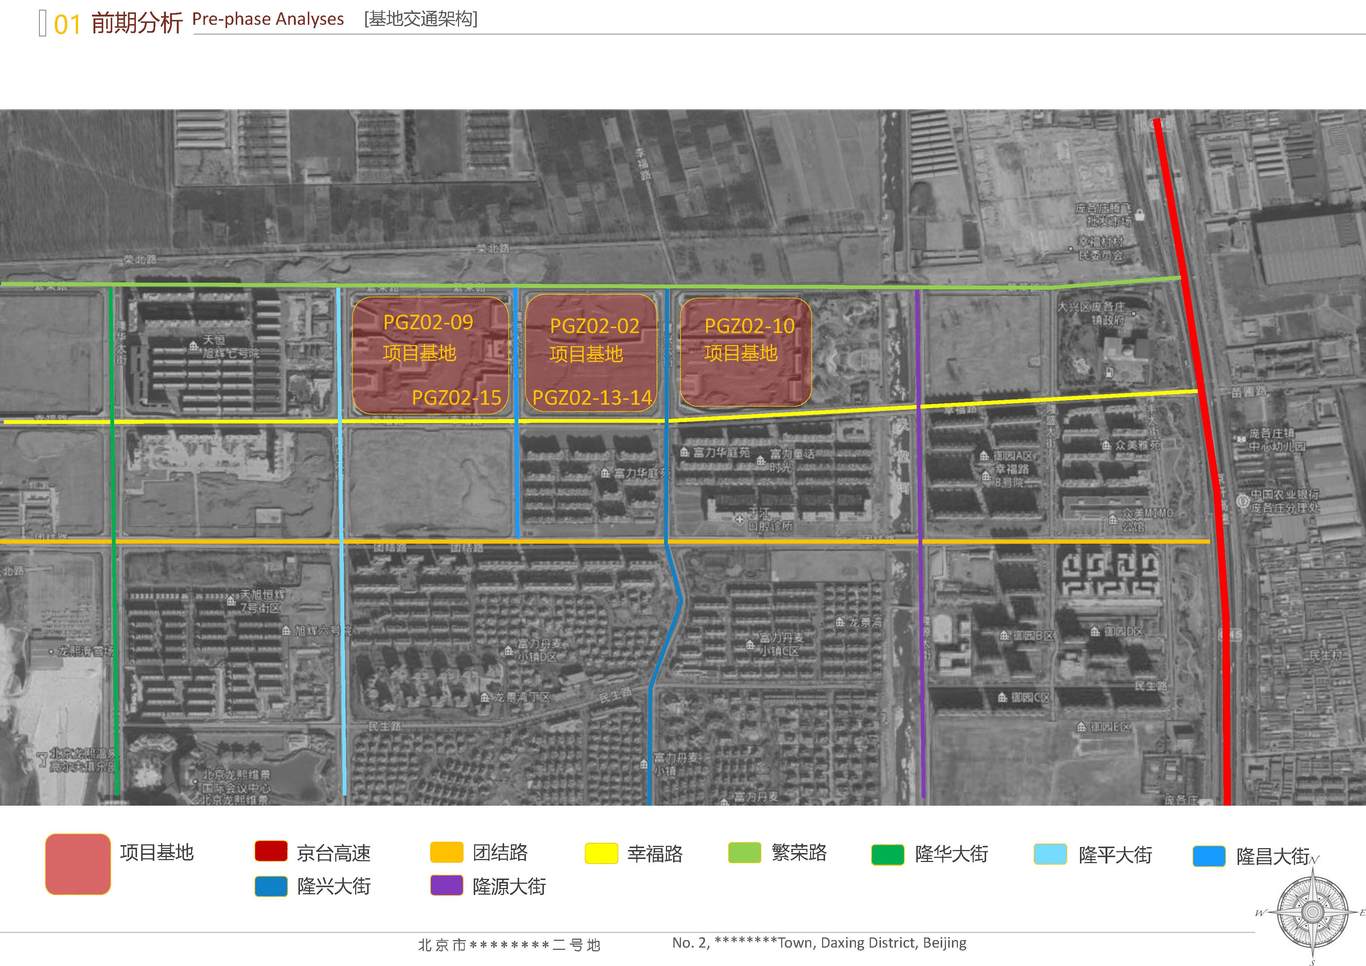Click the light blue 隆平大街 legend swatch
This screenshot has width=1366, height=966.
1050,854
